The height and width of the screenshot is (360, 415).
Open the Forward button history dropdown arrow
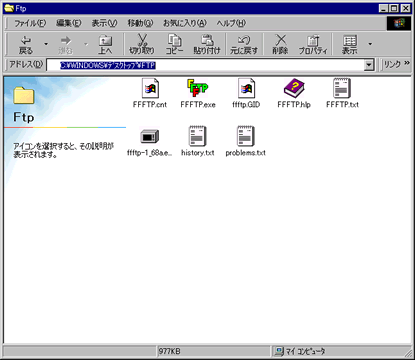tap(86, 44)
